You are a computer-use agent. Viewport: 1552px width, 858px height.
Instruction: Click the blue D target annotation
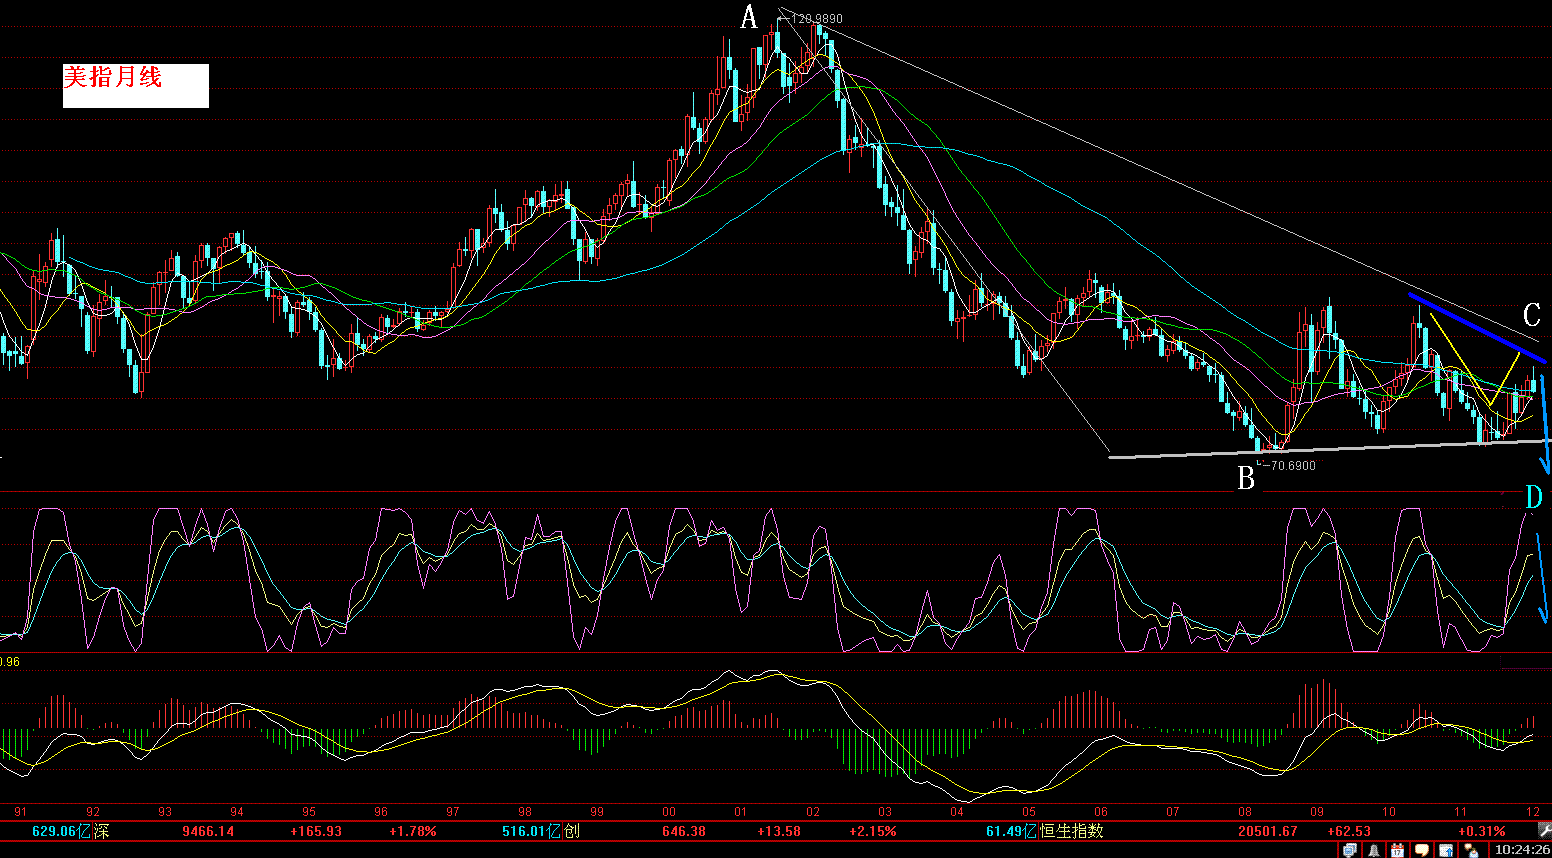[x=1533, y=496]
